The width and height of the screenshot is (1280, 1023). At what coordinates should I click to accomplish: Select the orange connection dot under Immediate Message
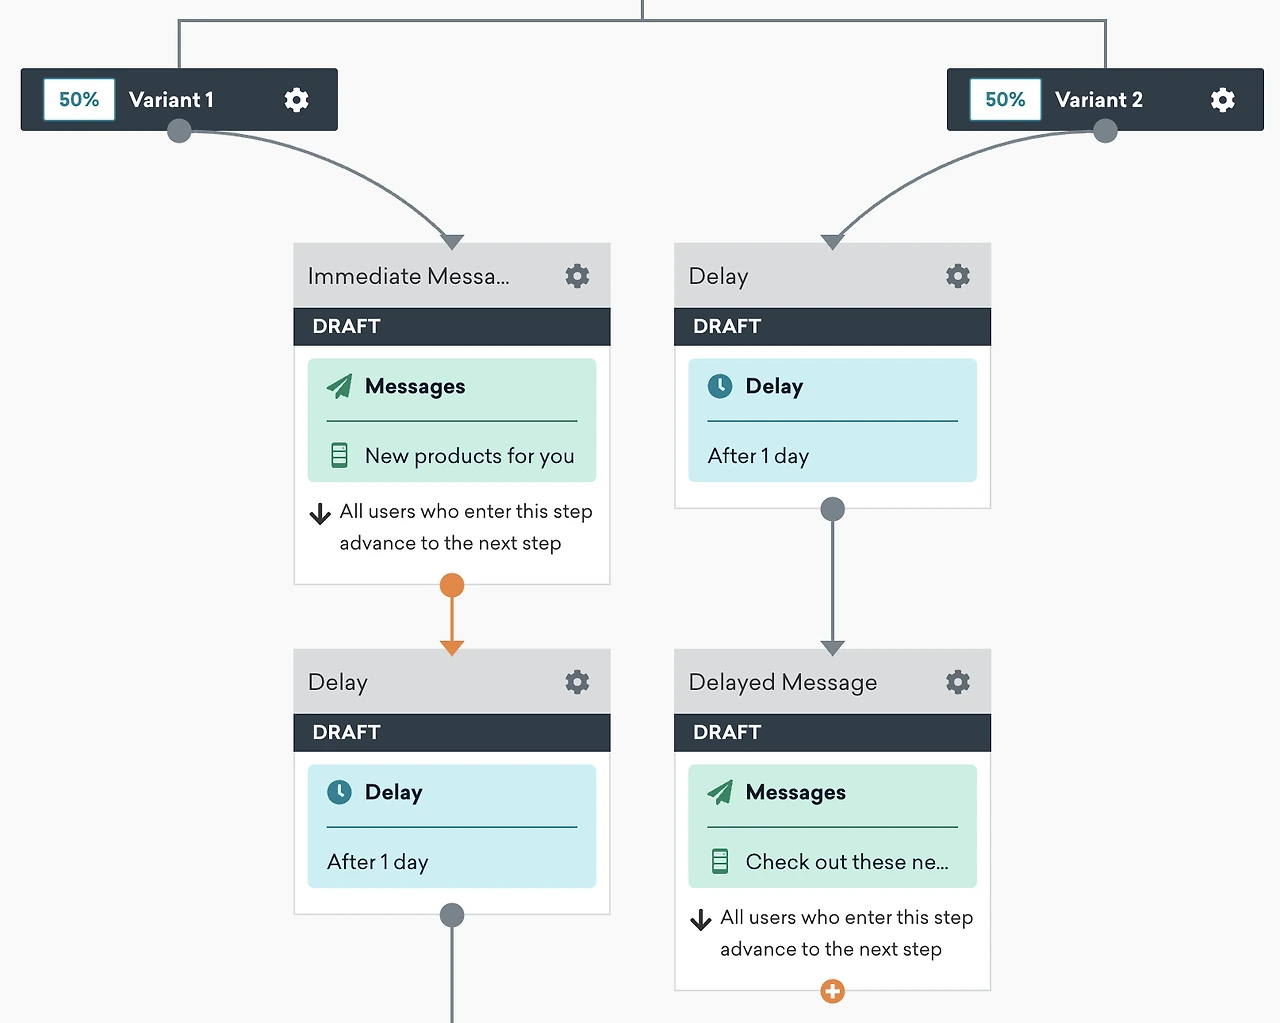451,585
